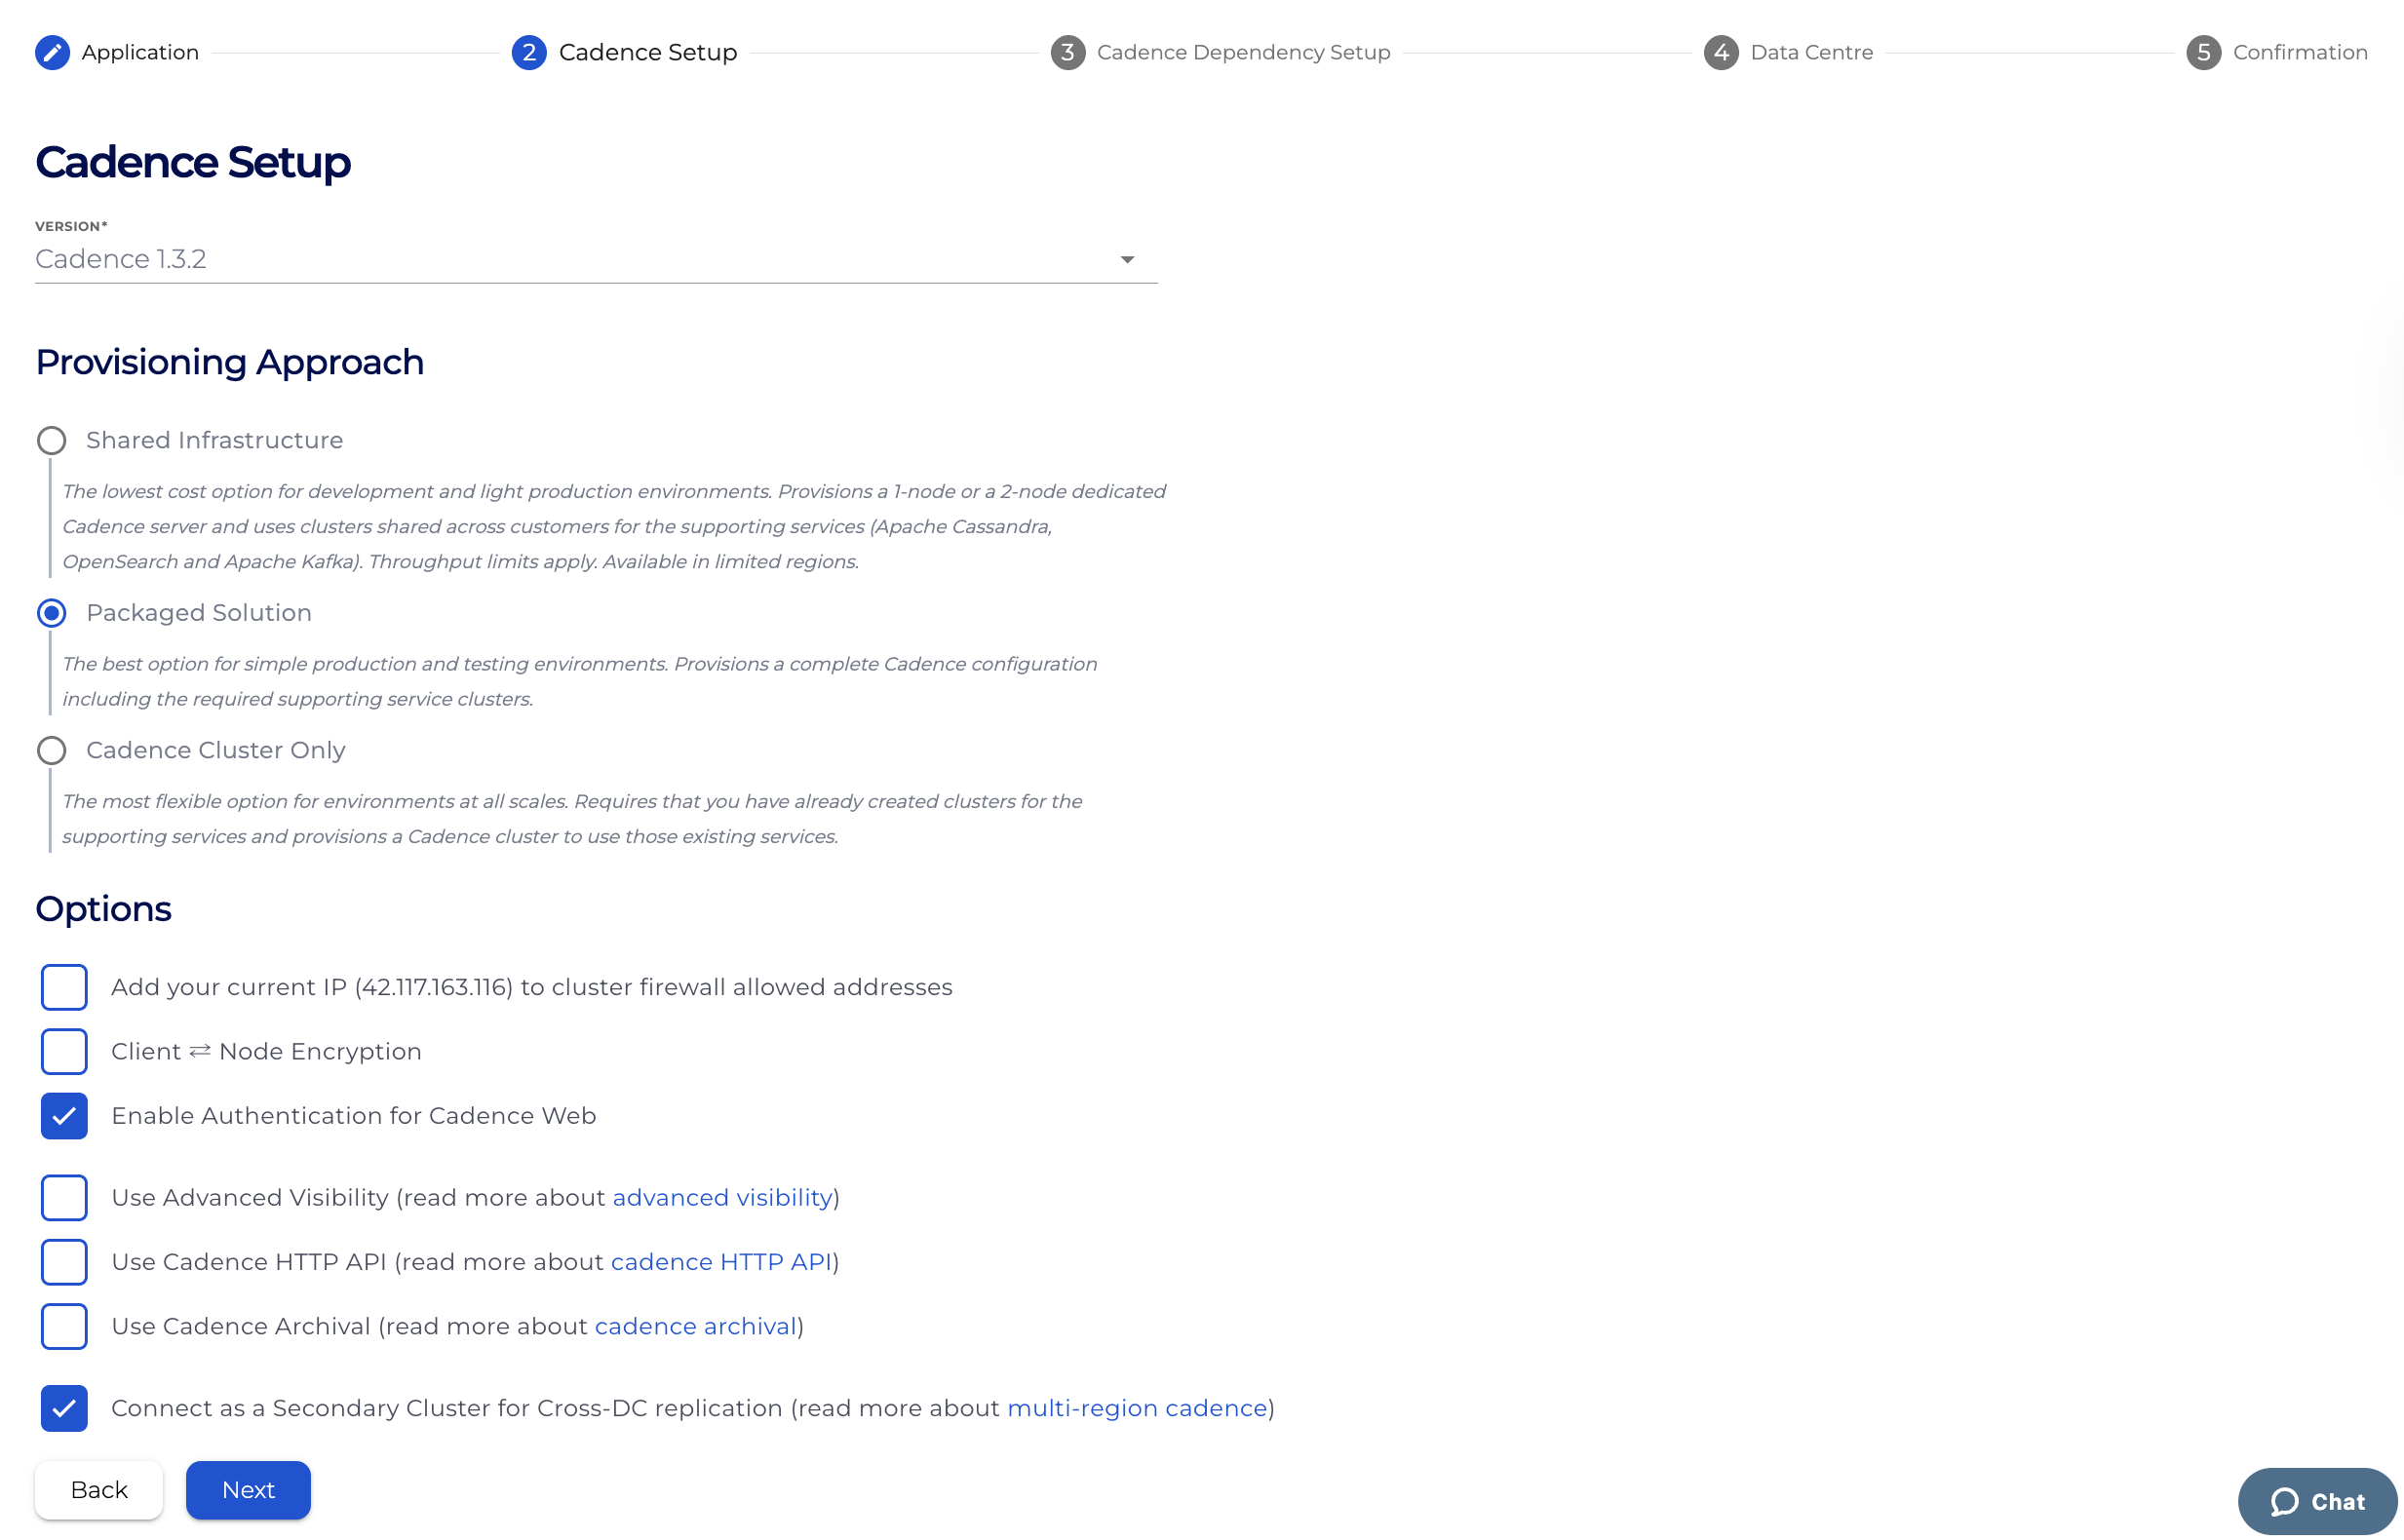Viewport: 2404px width, 1540px height.
Task: Enable adding current IP to firewall
Action: pos(64,987)
